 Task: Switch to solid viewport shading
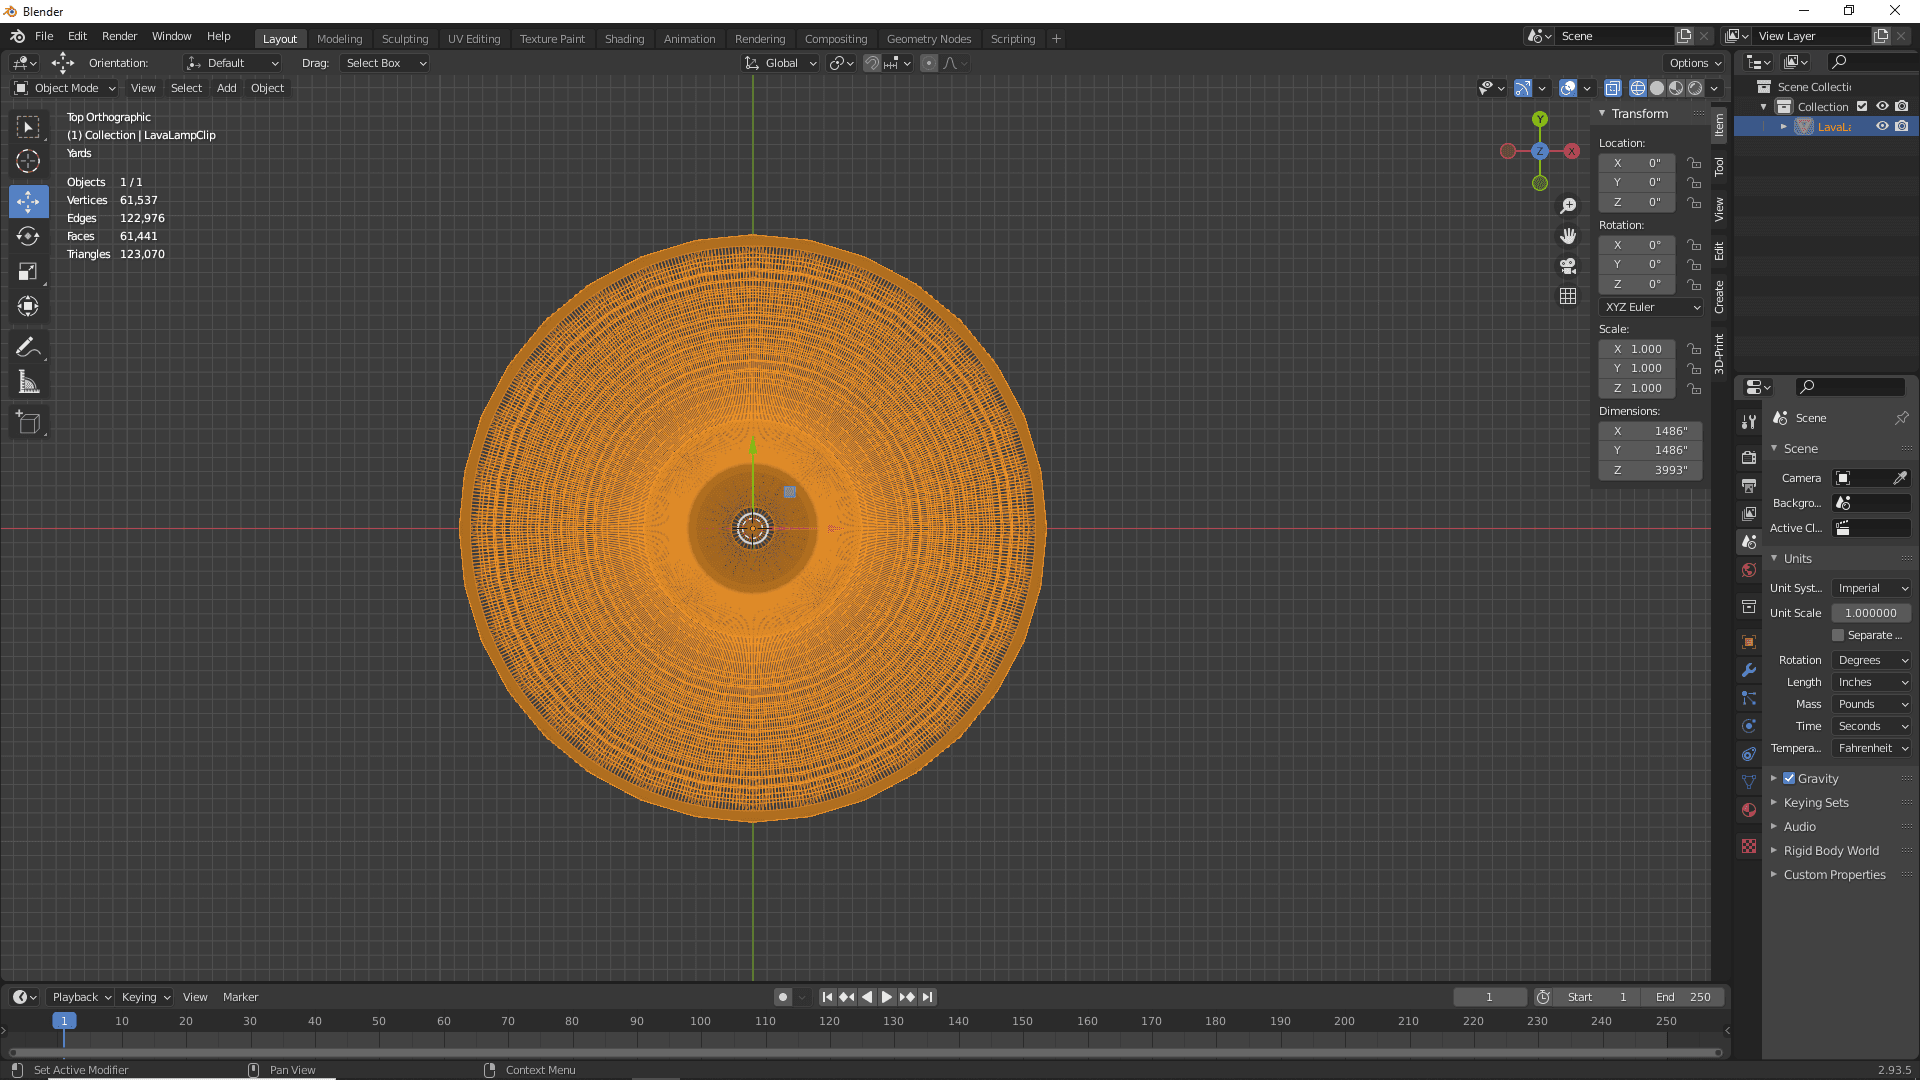pyautogui.click(x=1657, y=88)
